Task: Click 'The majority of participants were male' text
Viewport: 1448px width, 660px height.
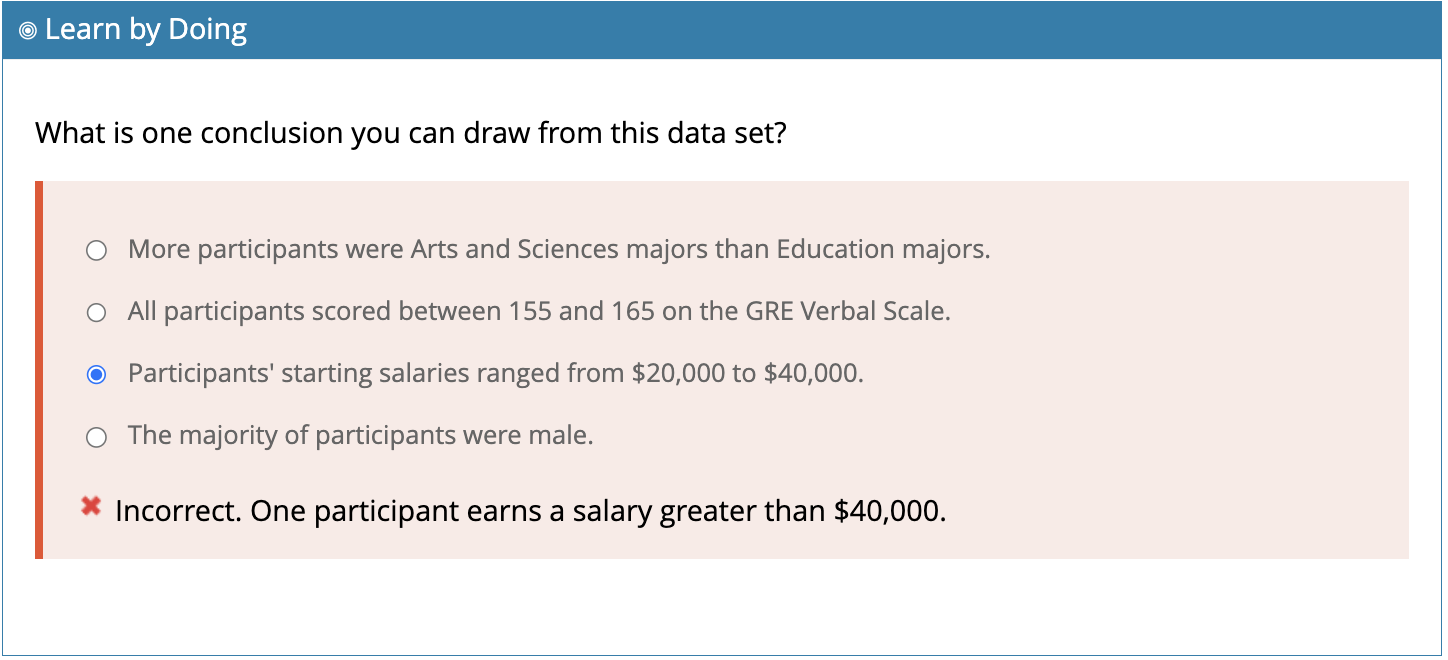Action: [x=361, y=435]
